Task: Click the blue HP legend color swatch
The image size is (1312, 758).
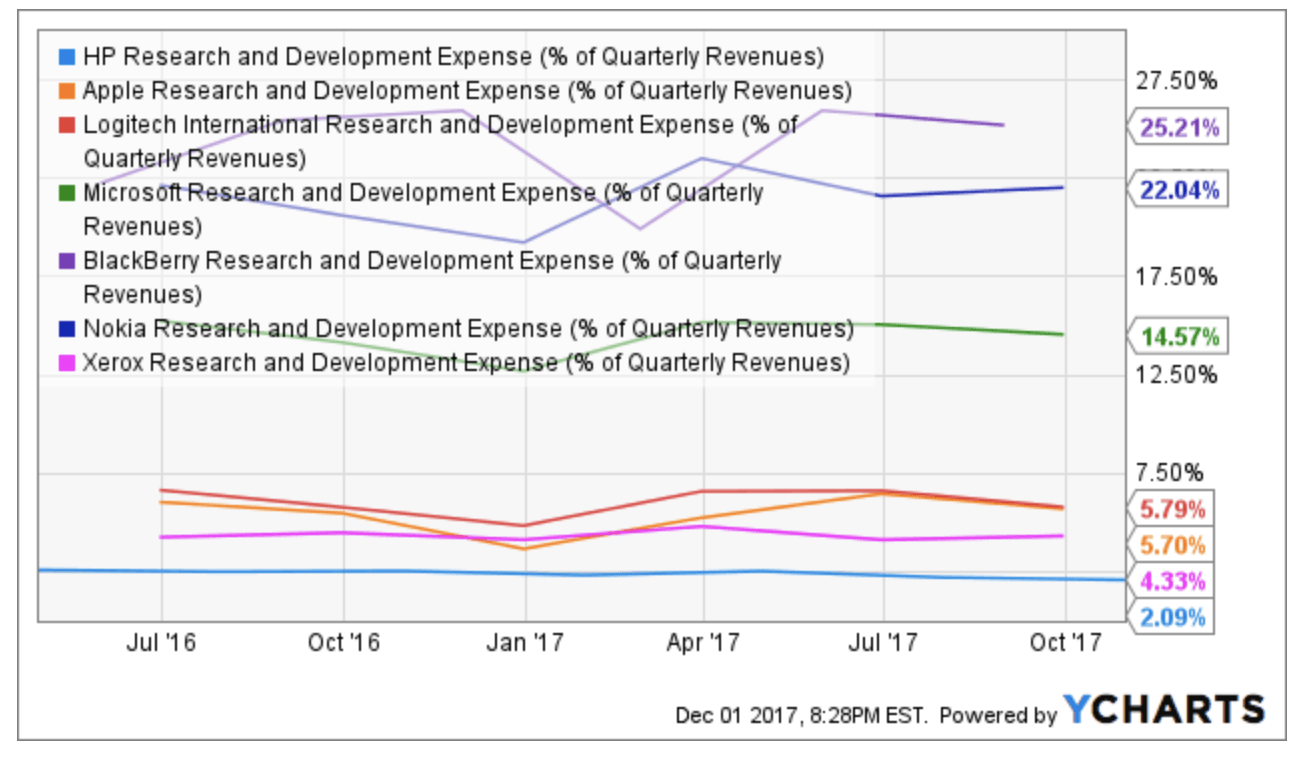Action: [x=66, y=55]
